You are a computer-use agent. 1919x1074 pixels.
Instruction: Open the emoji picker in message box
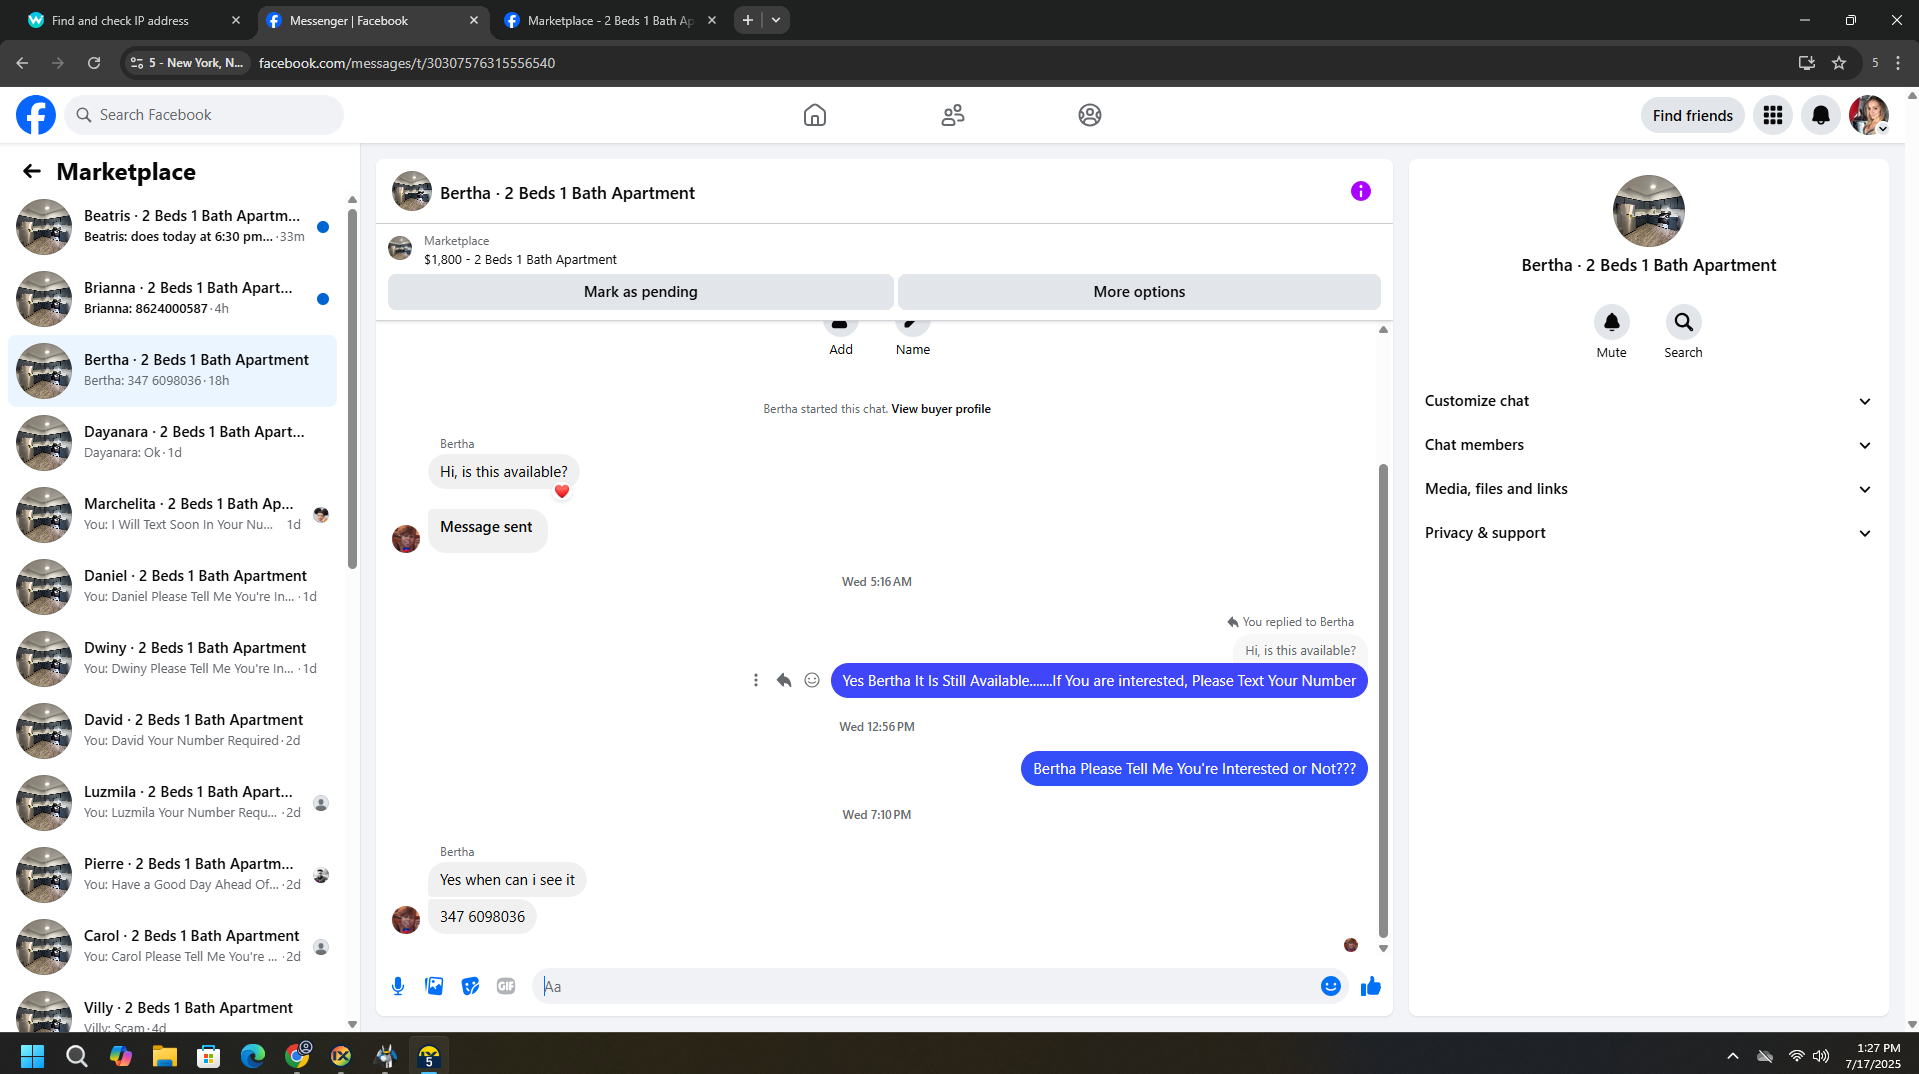pyautogui.click(x=1331, y=986)
